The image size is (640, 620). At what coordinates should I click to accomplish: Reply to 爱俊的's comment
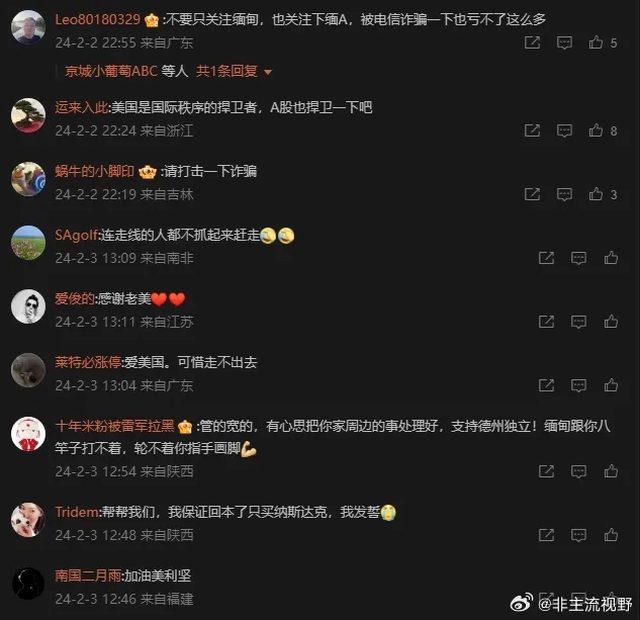pyautogui.click(x=579, y=322)
